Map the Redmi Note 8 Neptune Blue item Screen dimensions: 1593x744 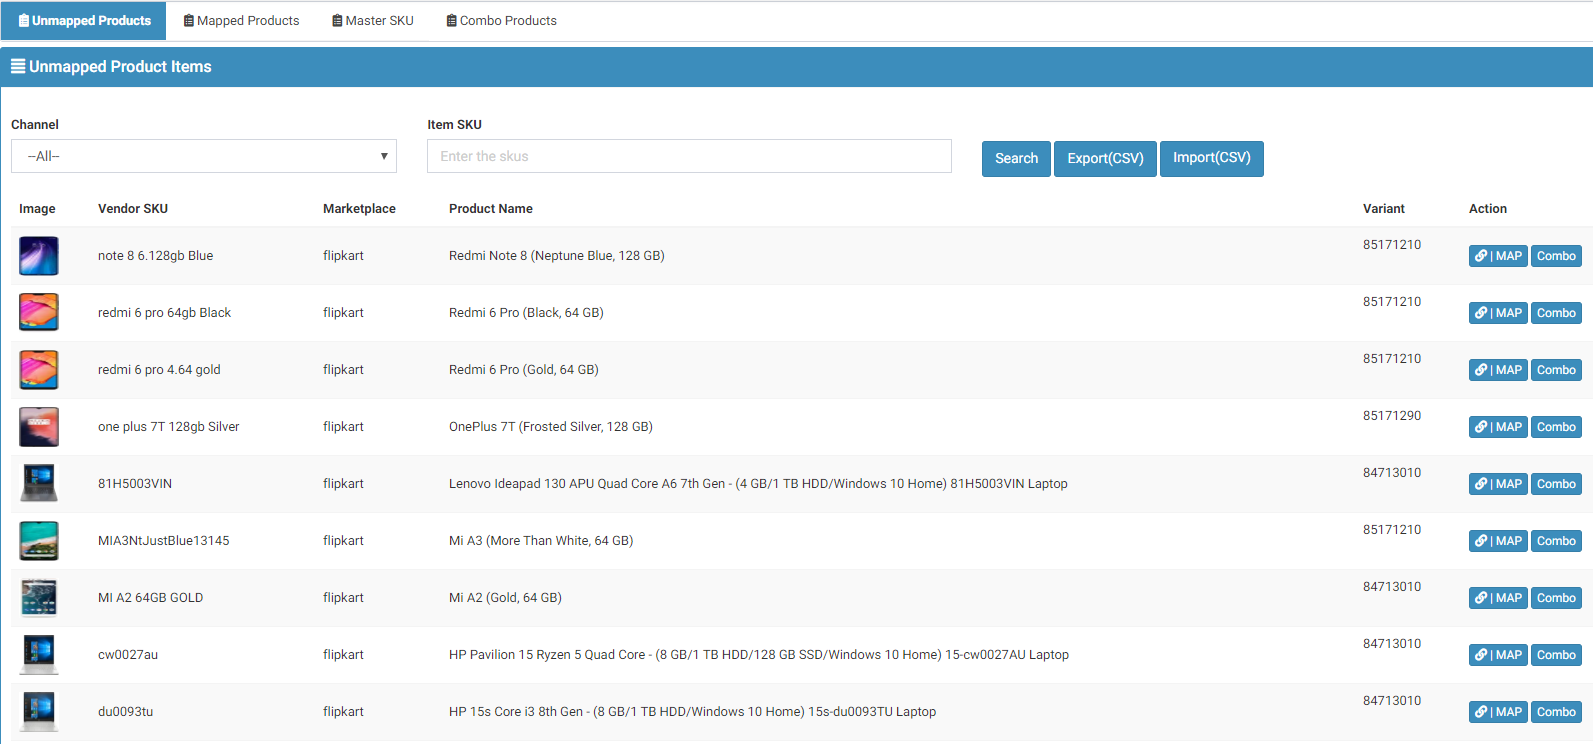point(1497,256)
